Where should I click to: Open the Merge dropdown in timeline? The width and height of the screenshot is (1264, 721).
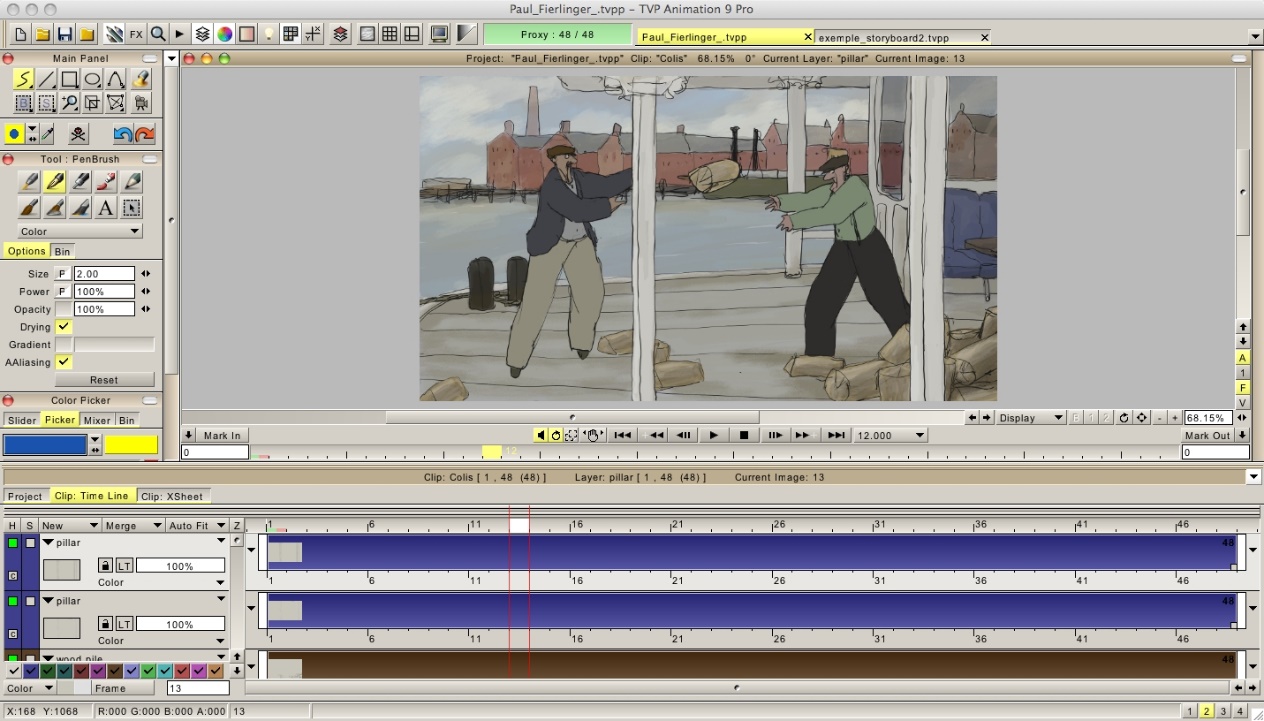click(133, 525)
